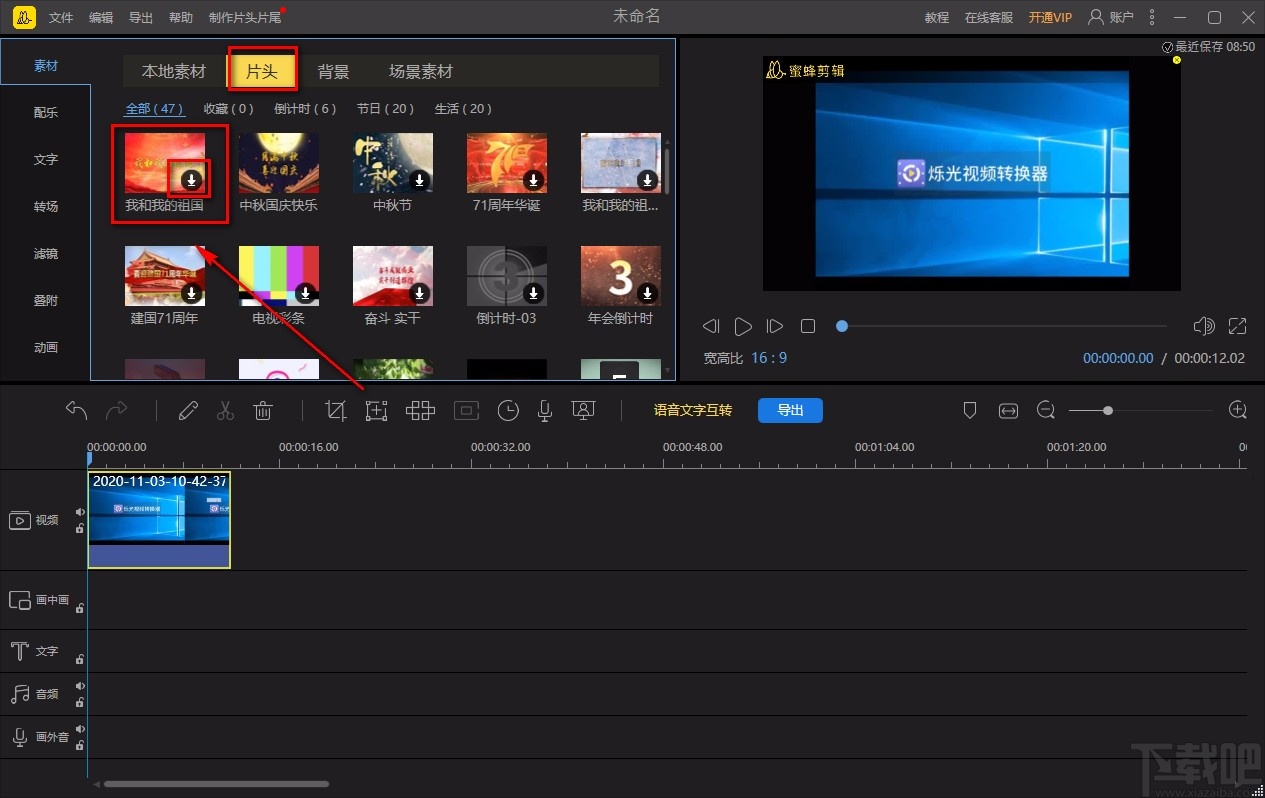This screenshot has height=798, width=1265.
Task: Mute the 音频 track speaker
Action: pos(80,686)
